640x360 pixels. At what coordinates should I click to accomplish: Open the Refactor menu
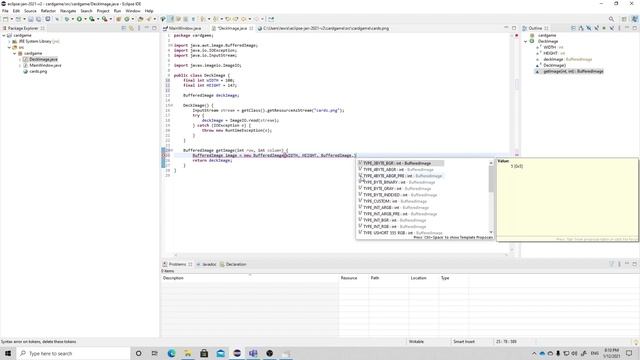coord(48,11)
